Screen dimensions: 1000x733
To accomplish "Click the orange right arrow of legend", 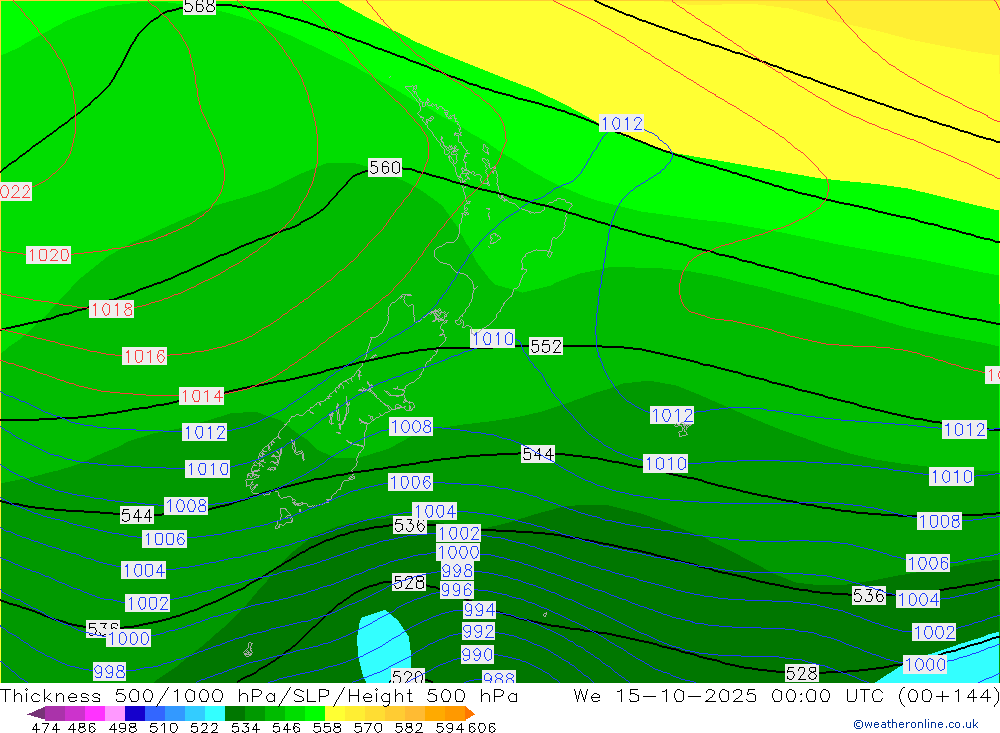I will (x=469, y=713).
